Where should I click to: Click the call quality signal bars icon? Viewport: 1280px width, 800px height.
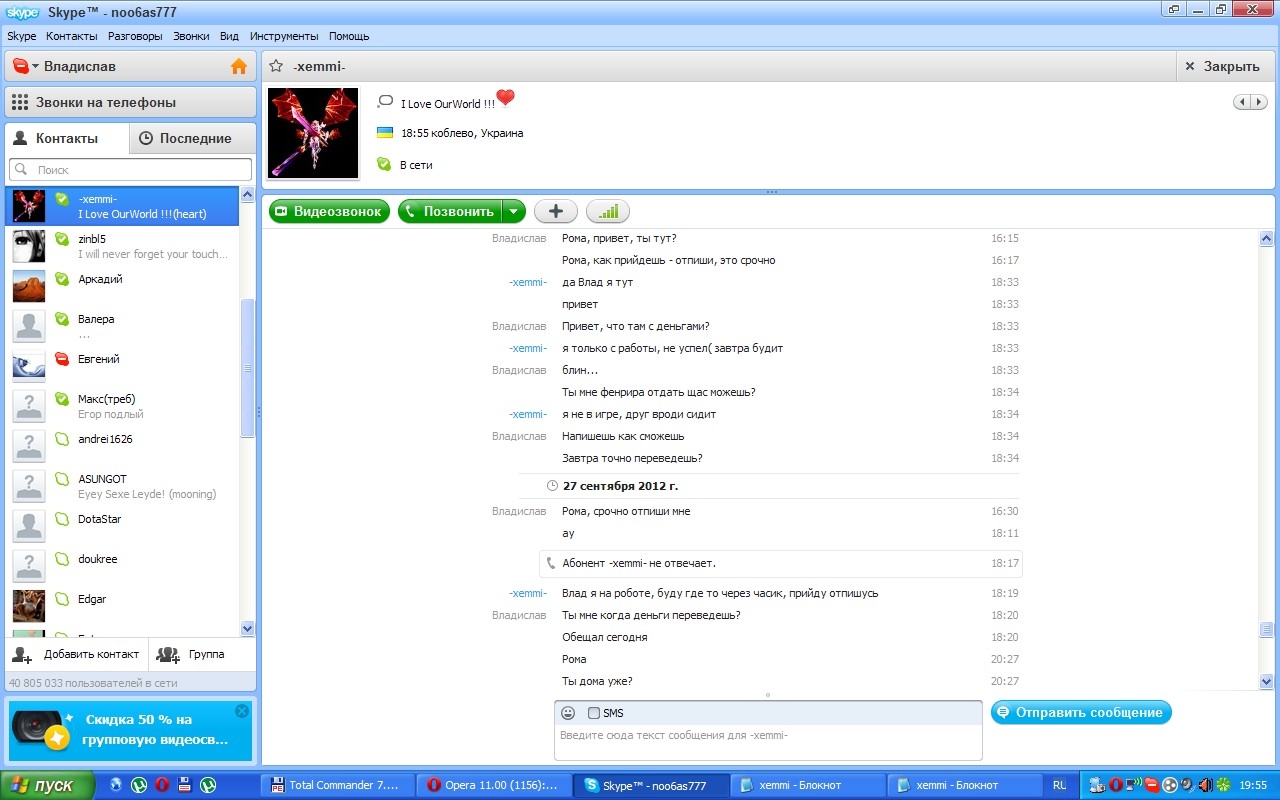point(608,211)
